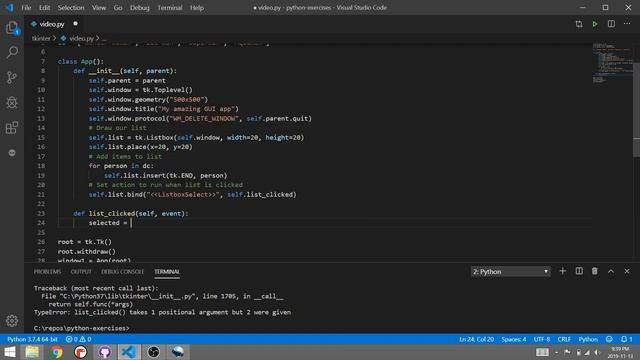Open the Search view in activity bar
The height and width of the screenshot is (360, 640).
tap(12, 52)
